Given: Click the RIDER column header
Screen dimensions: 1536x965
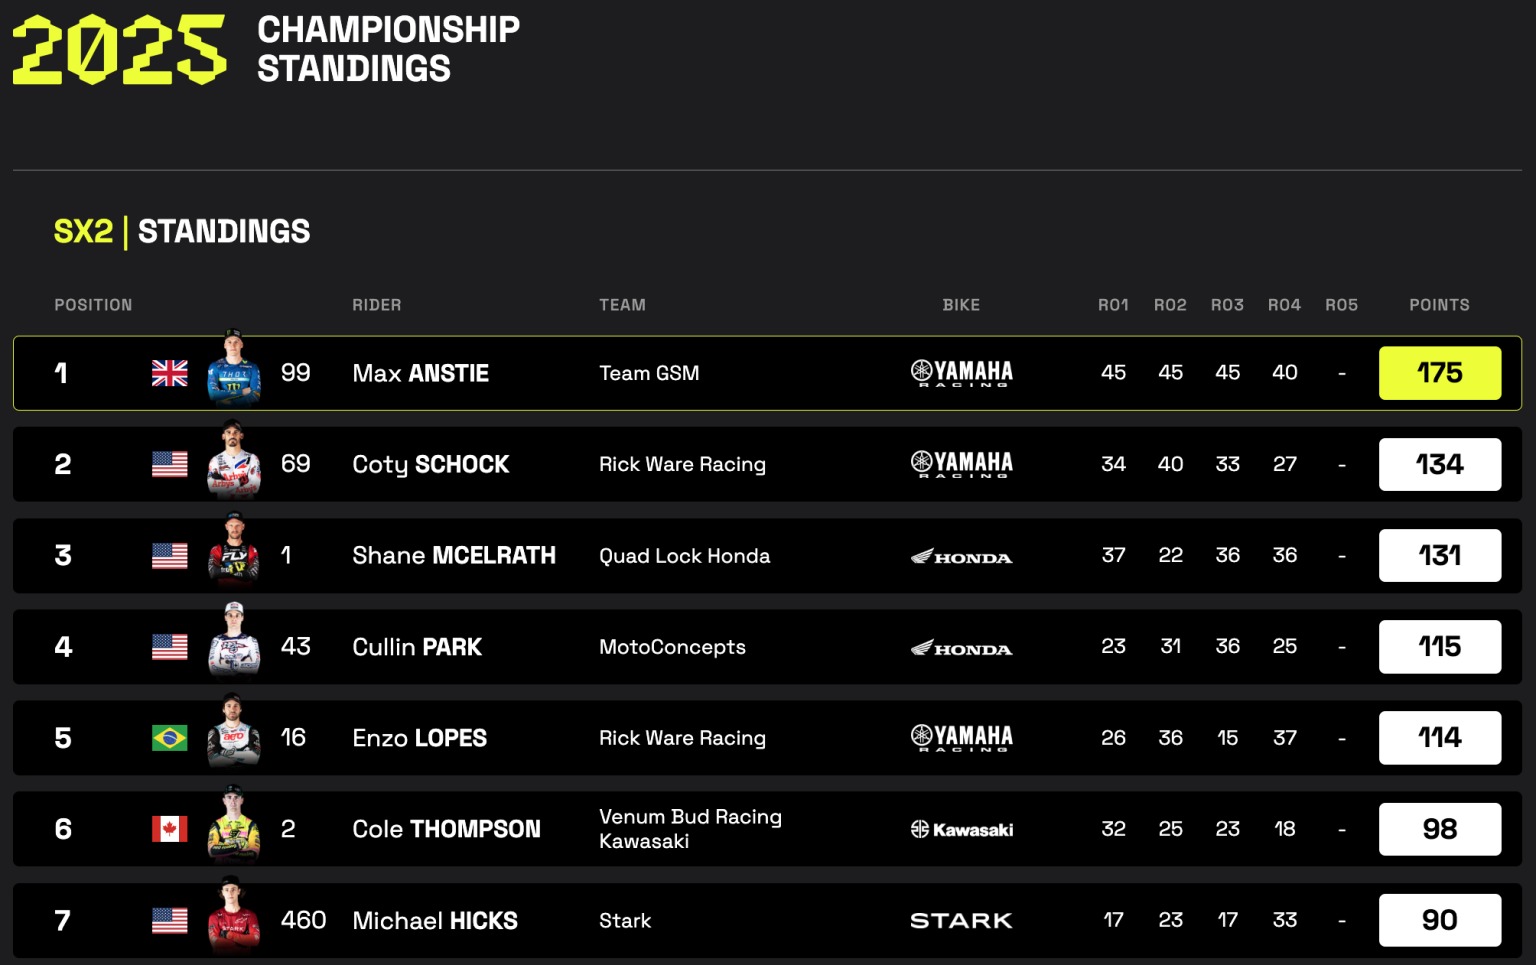Looking at the screenshot, I should [x=376, y=305].
